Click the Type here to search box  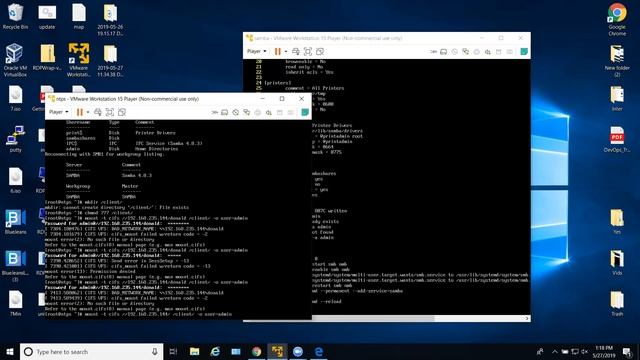point(91,351)
